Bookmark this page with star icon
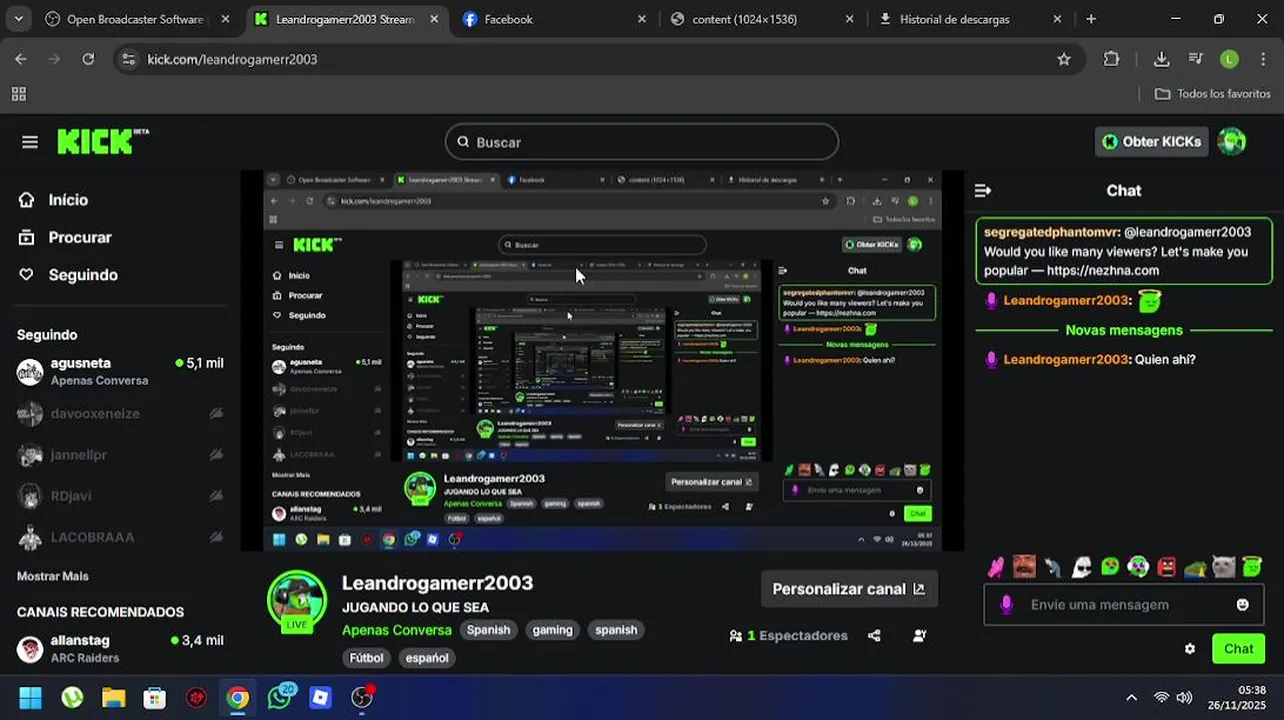 [x=1064, y=59]
